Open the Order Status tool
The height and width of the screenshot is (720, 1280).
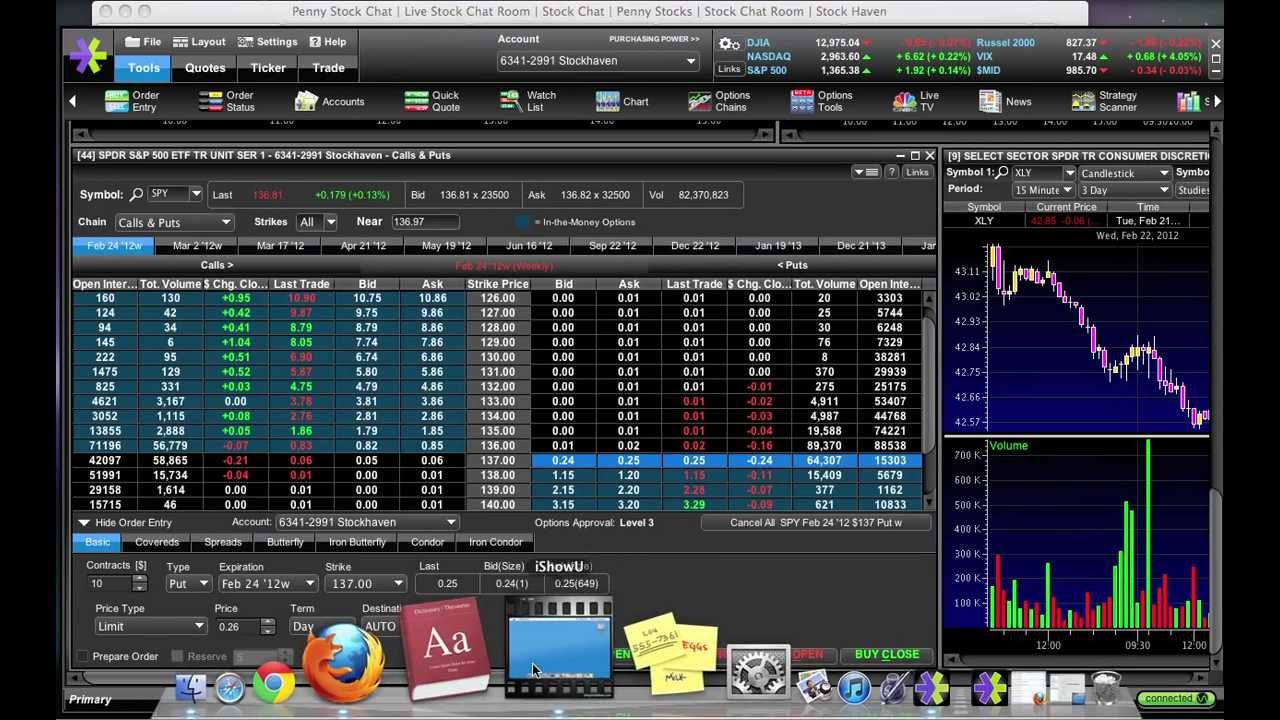226,101
